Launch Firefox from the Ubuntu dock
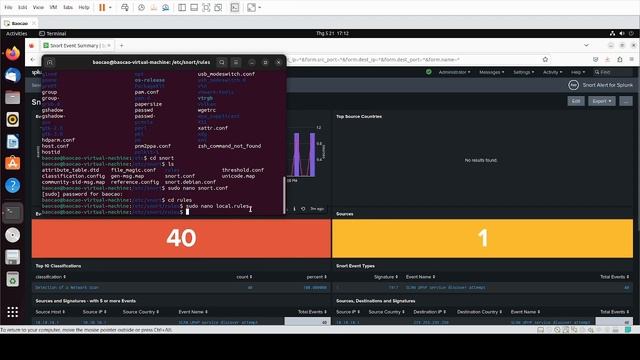 point(13,53)
